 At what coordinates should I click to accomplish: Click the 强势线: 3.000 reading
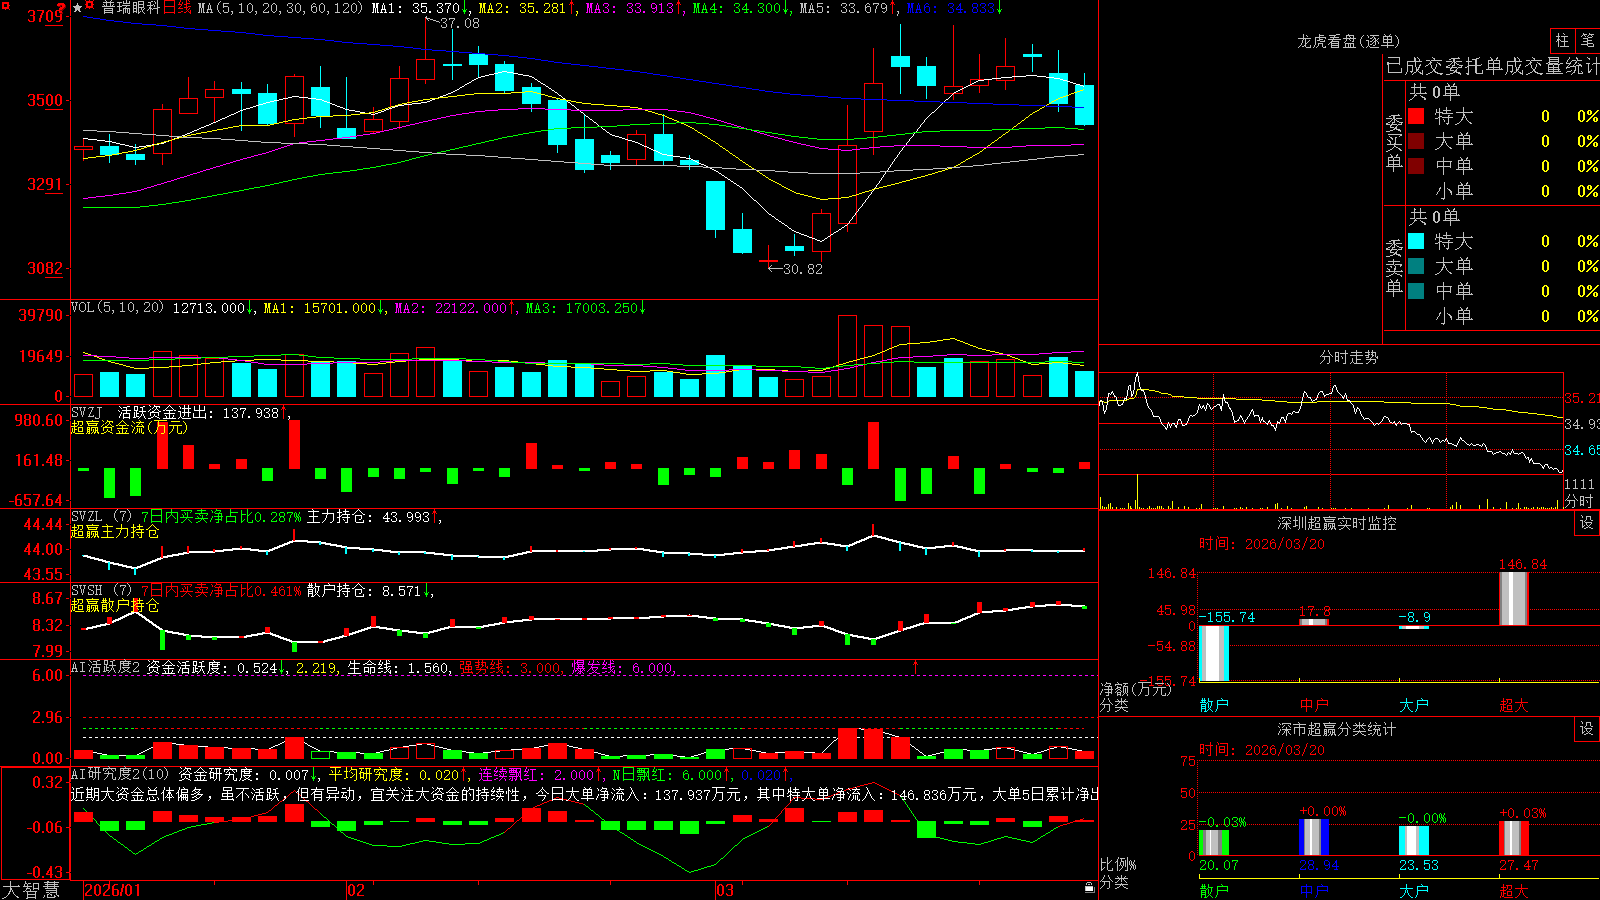[510, 667]
